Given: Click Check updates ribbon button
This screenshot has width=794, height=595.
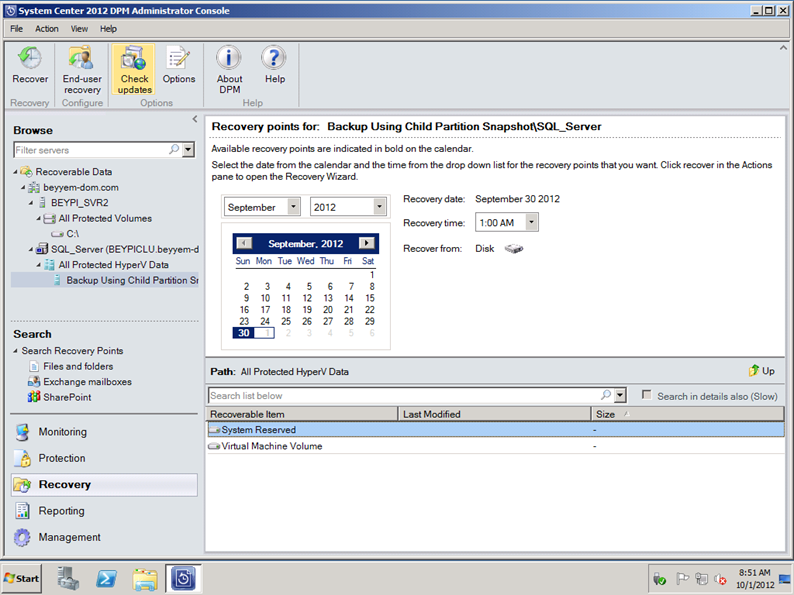Looking at the screenshot, I should click(134, 70).
